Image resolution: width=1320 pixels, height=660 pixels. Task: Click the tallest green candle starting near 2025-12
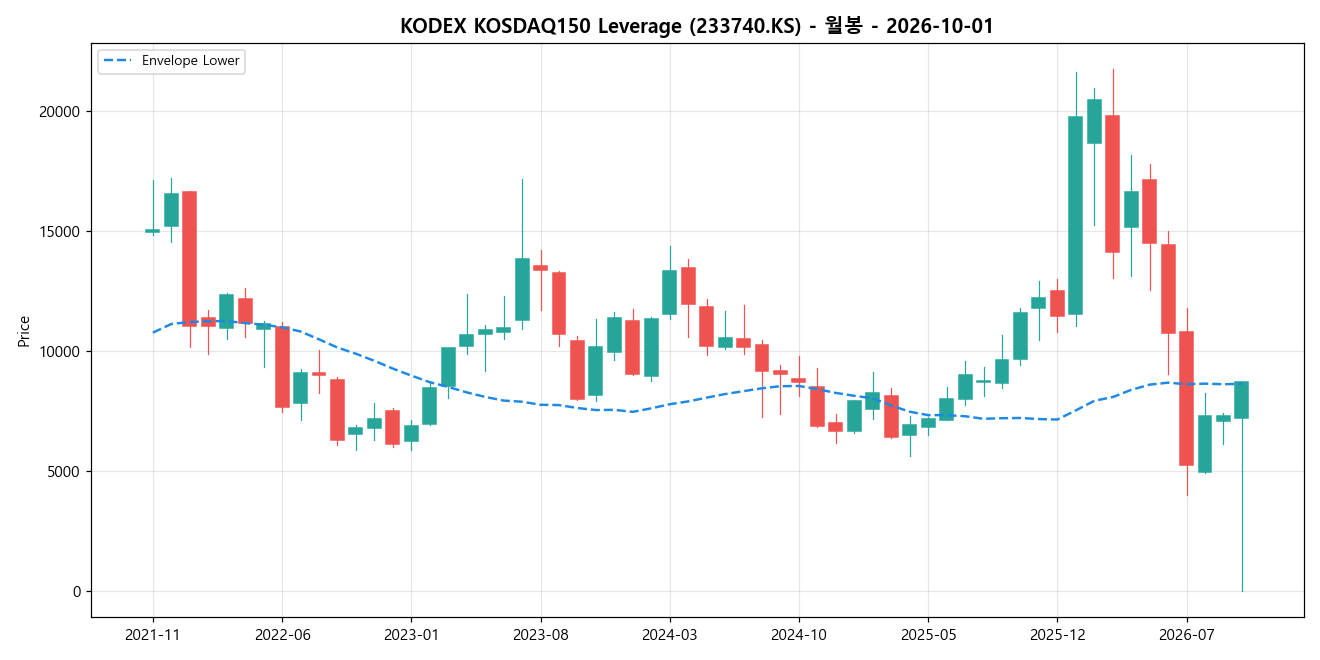(1076, 215)
